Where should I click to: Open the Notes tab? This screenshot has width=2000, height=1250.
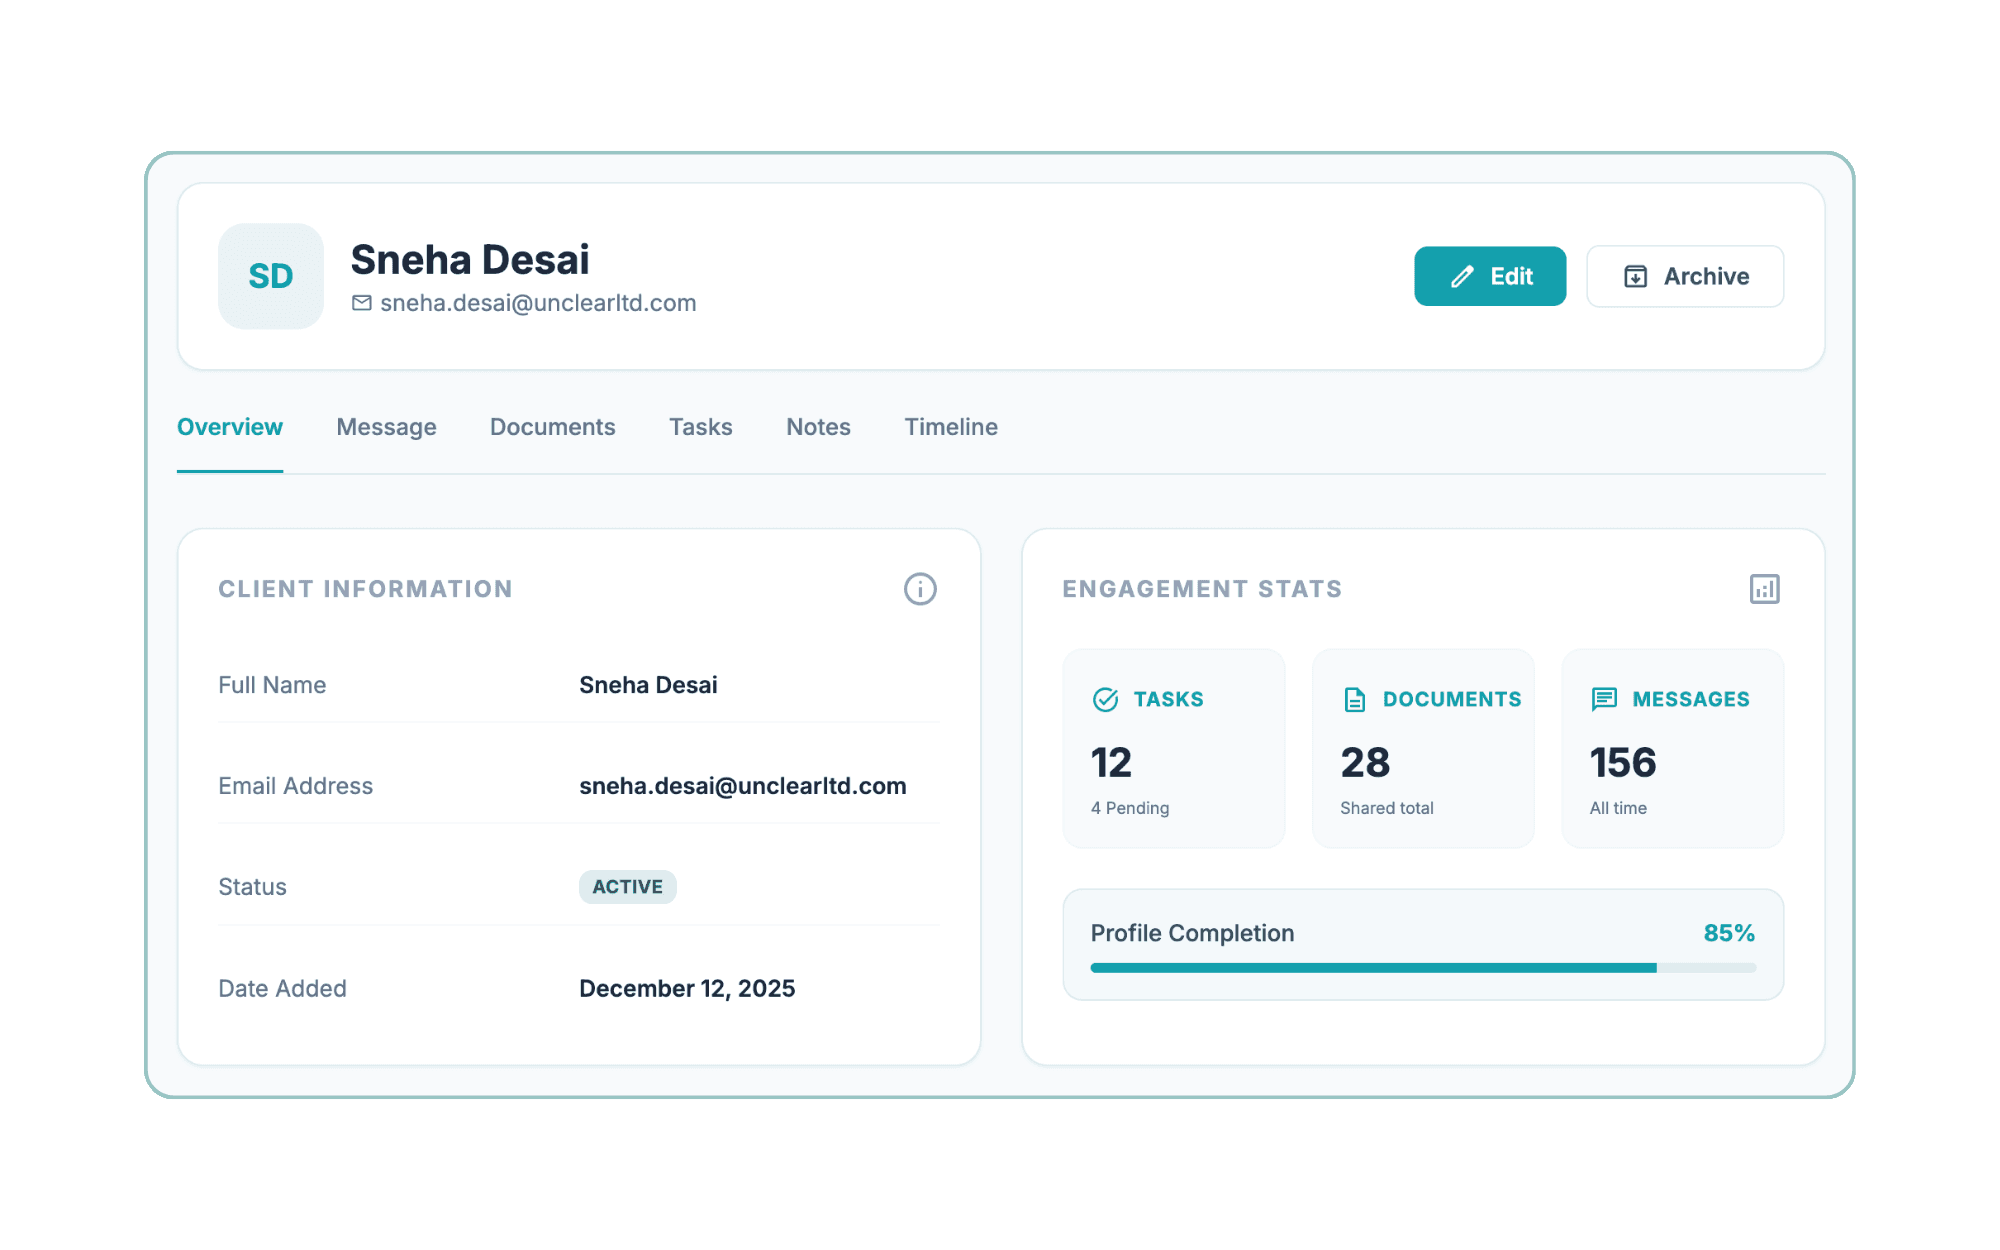(818, 427)
